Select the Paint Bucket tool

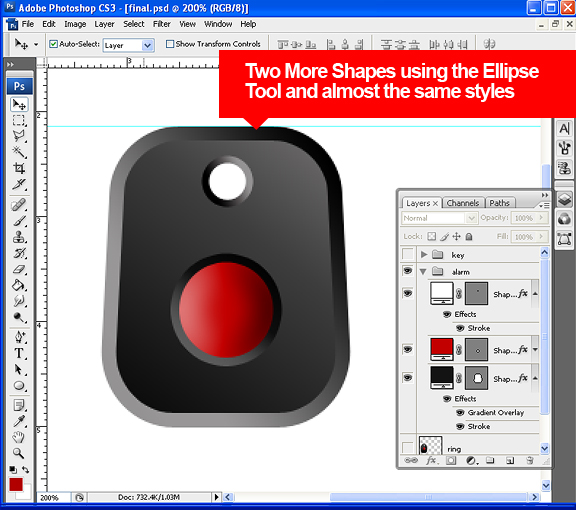[x=19, y=285]
